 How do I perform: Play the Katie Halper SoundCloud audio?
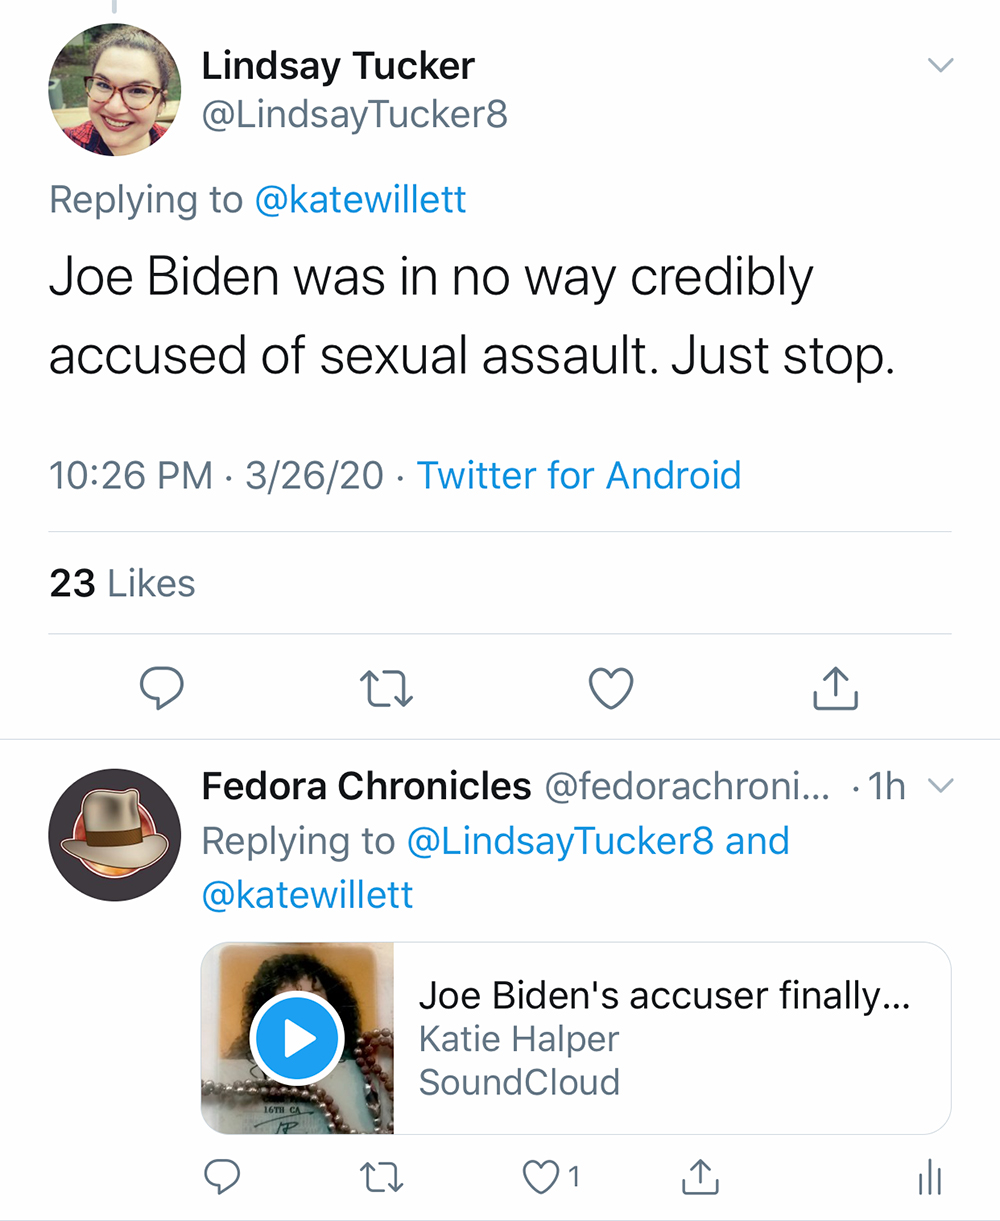297,1039
